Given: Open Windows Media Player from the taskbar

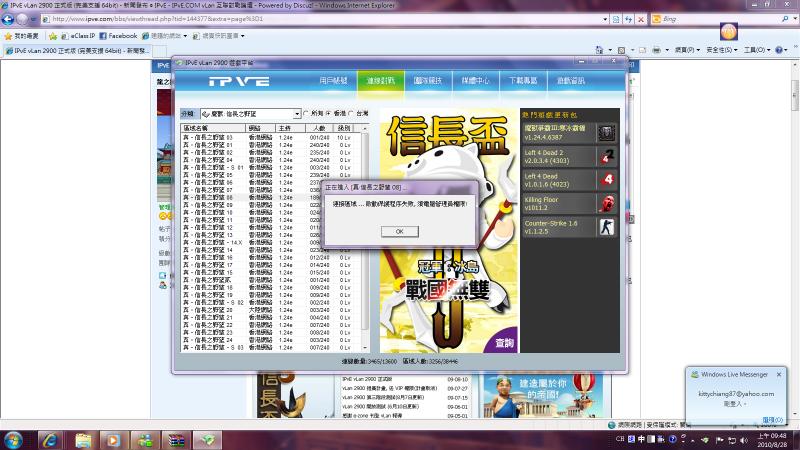Looking at the screenshot, I should point(112,439).
